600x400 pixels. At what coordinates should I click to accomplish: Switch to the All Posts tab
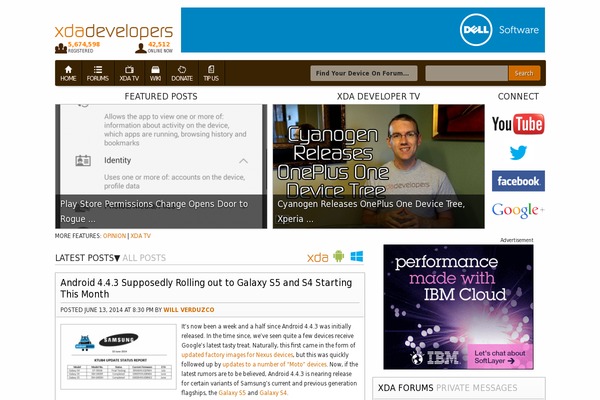point(144,258)
